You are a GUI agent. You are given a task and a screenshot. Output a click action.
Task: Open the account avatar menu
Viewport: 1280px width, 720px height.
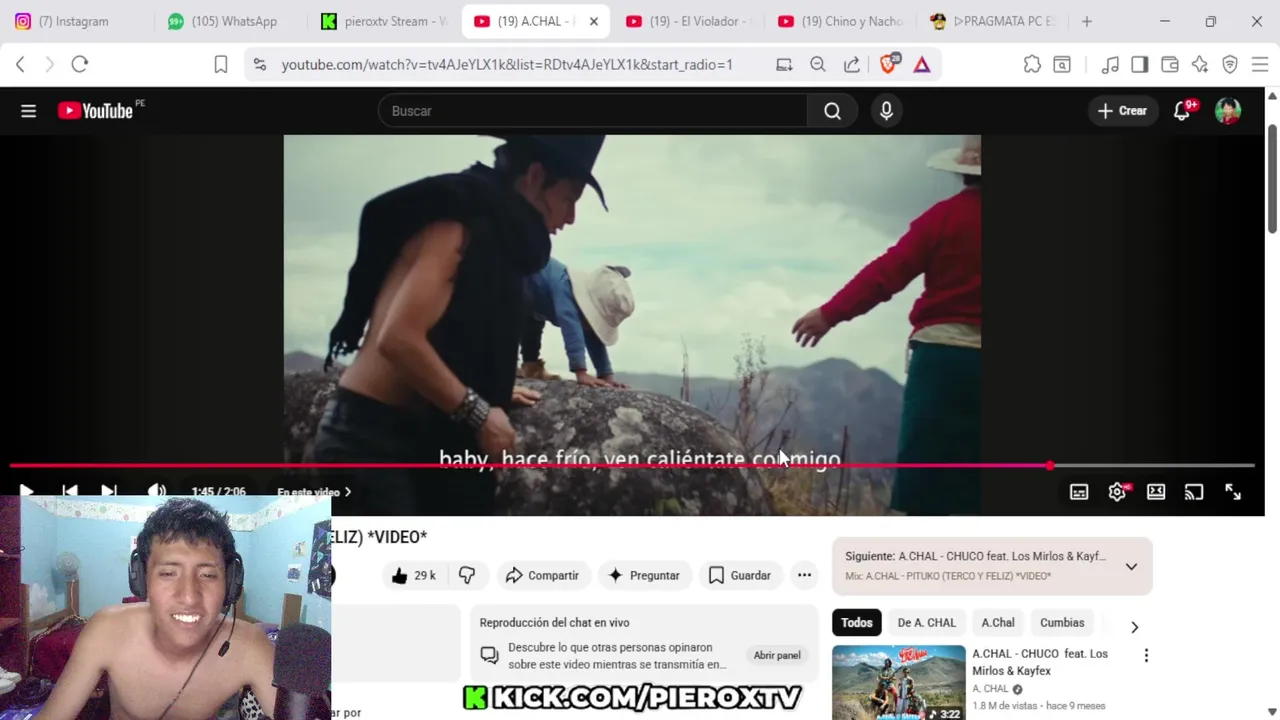tap(1228, 111)
